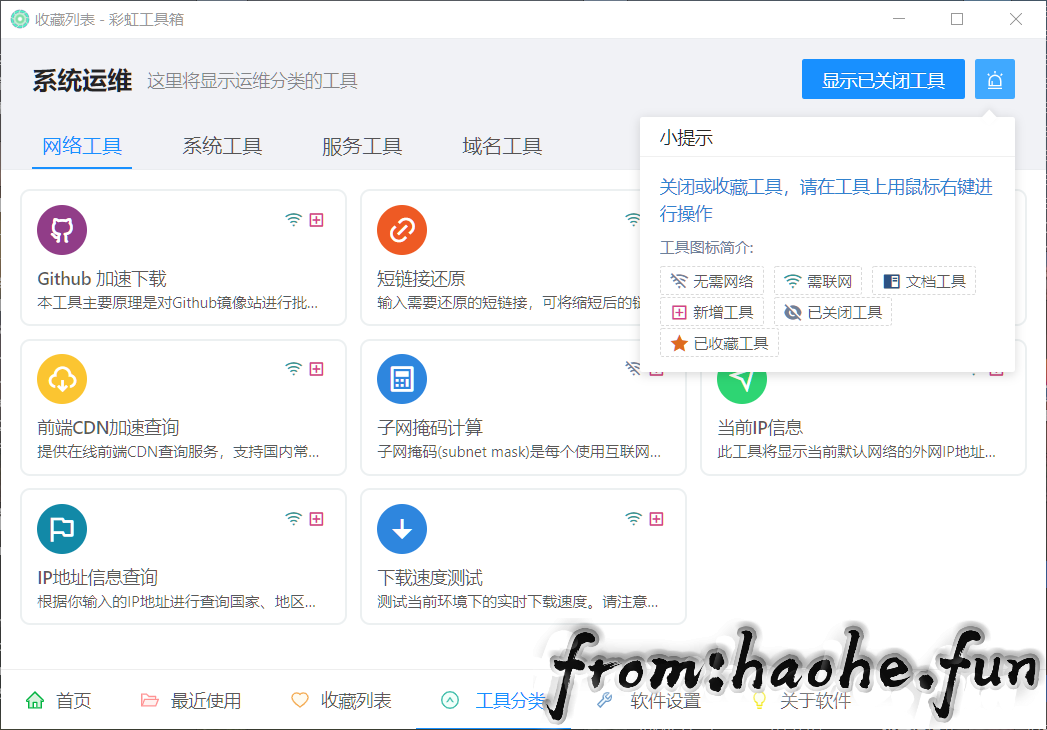1047x730 pixels.
Task: Click the 工具图标简介 label
Action: pos(706,248)
